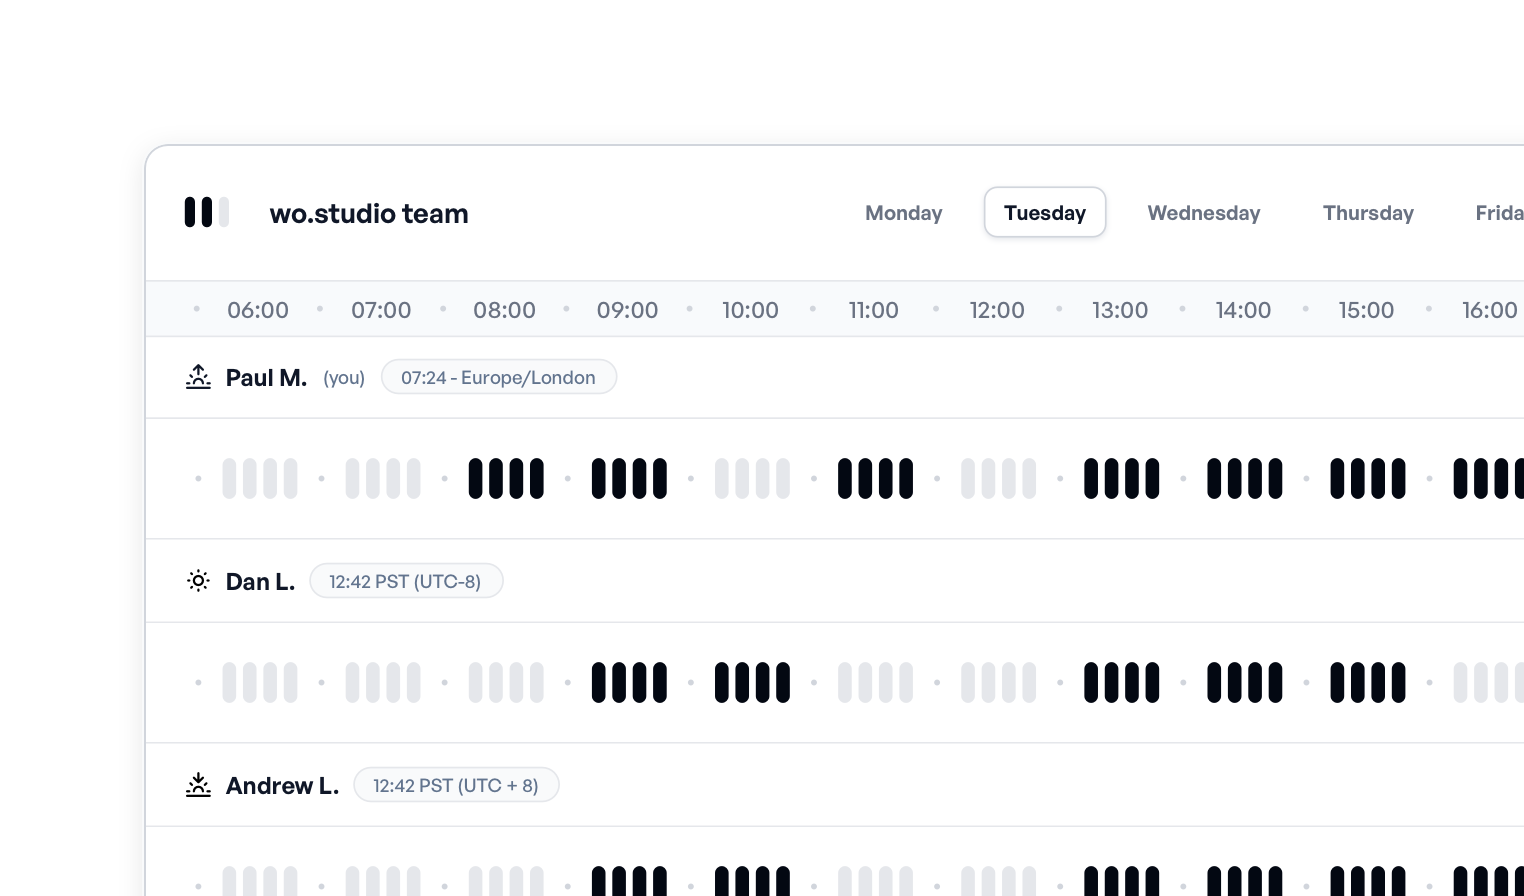The width and height of the screenshot is (1524, 896).
Task: Toggle Paul M.'s 13:00 availability block
Action: [x=1121, y=478]
